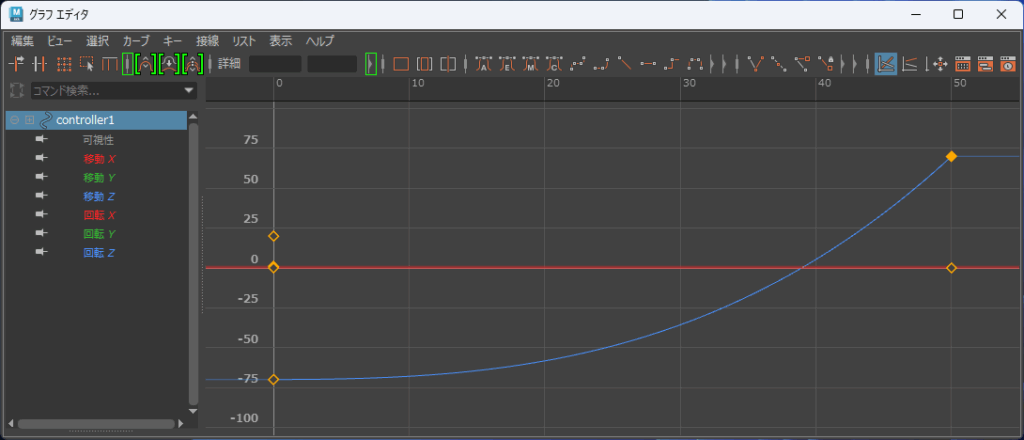
Task: Click the icon left of the command search box
Action: click(x=16, y=90)
